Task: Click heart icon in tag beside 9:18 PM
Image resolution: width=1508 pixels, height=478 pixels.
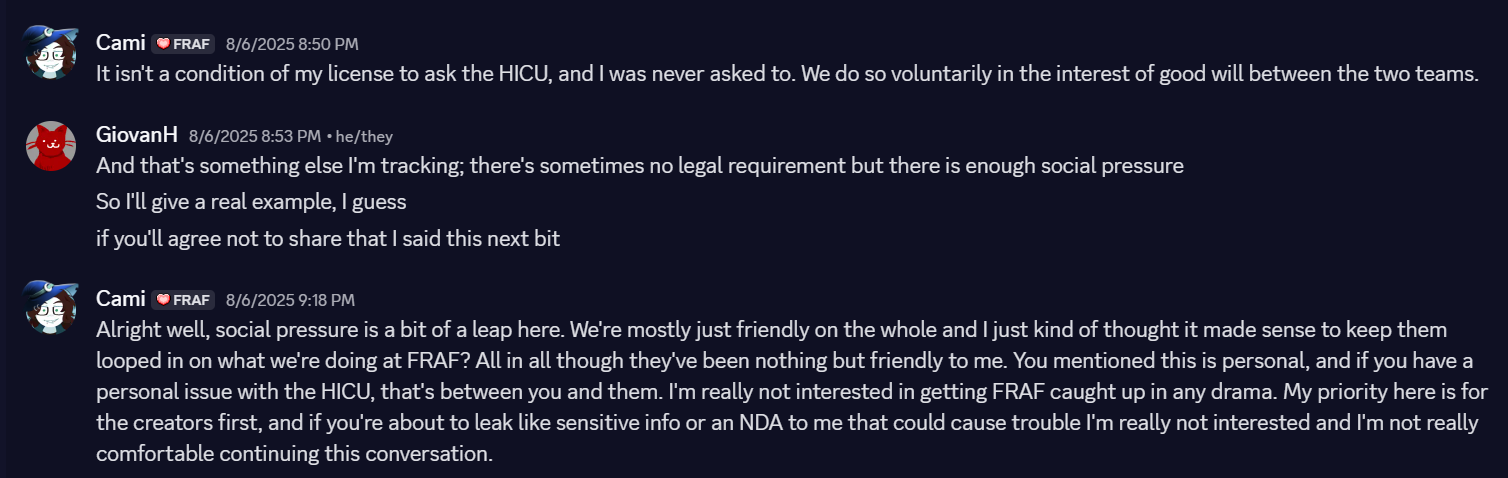Action: point(163,300)
